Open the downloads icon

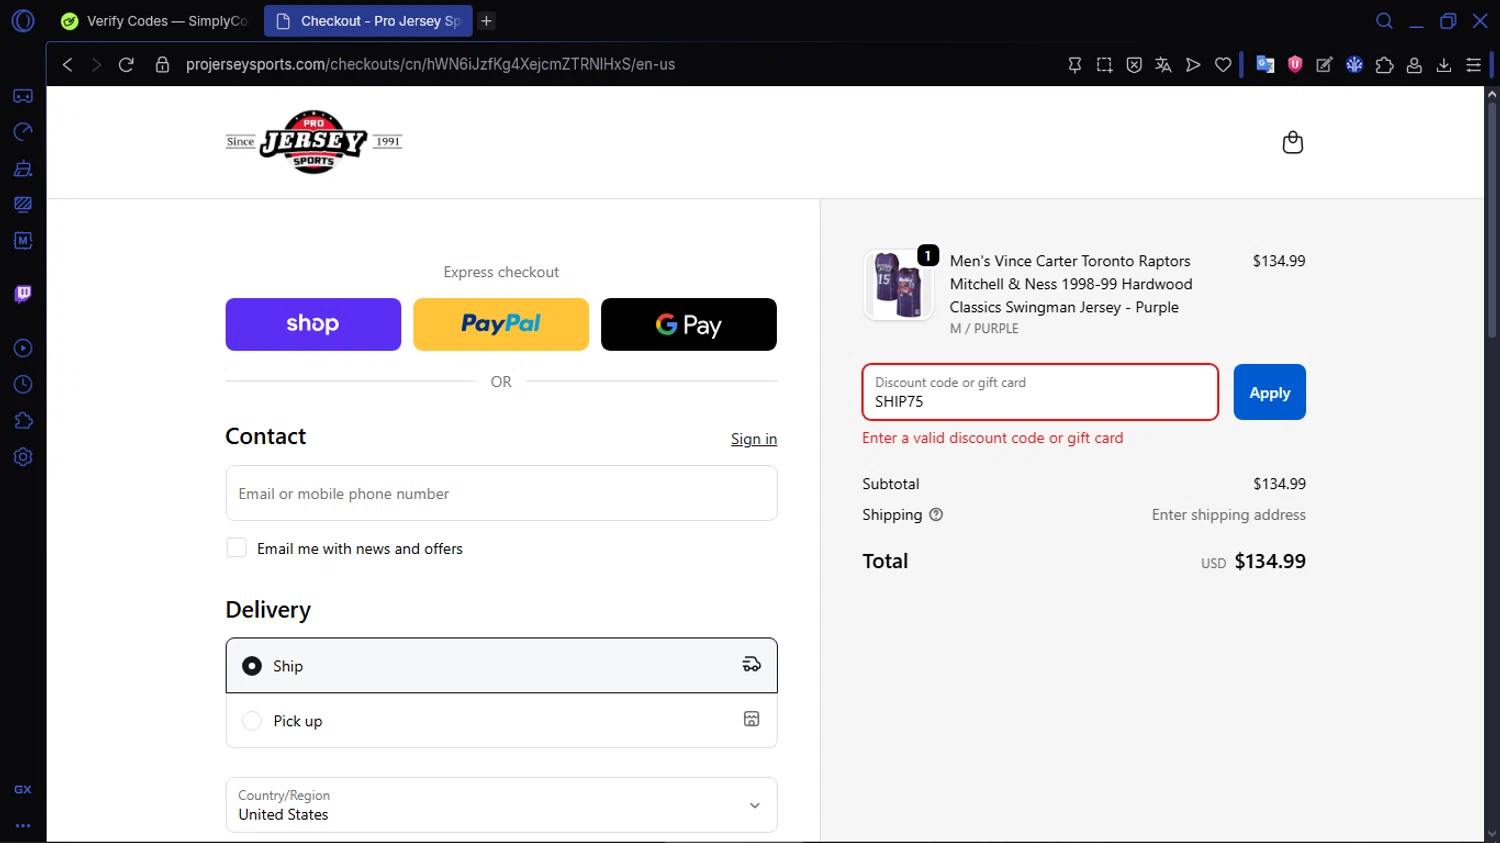tap(1444, 64)
